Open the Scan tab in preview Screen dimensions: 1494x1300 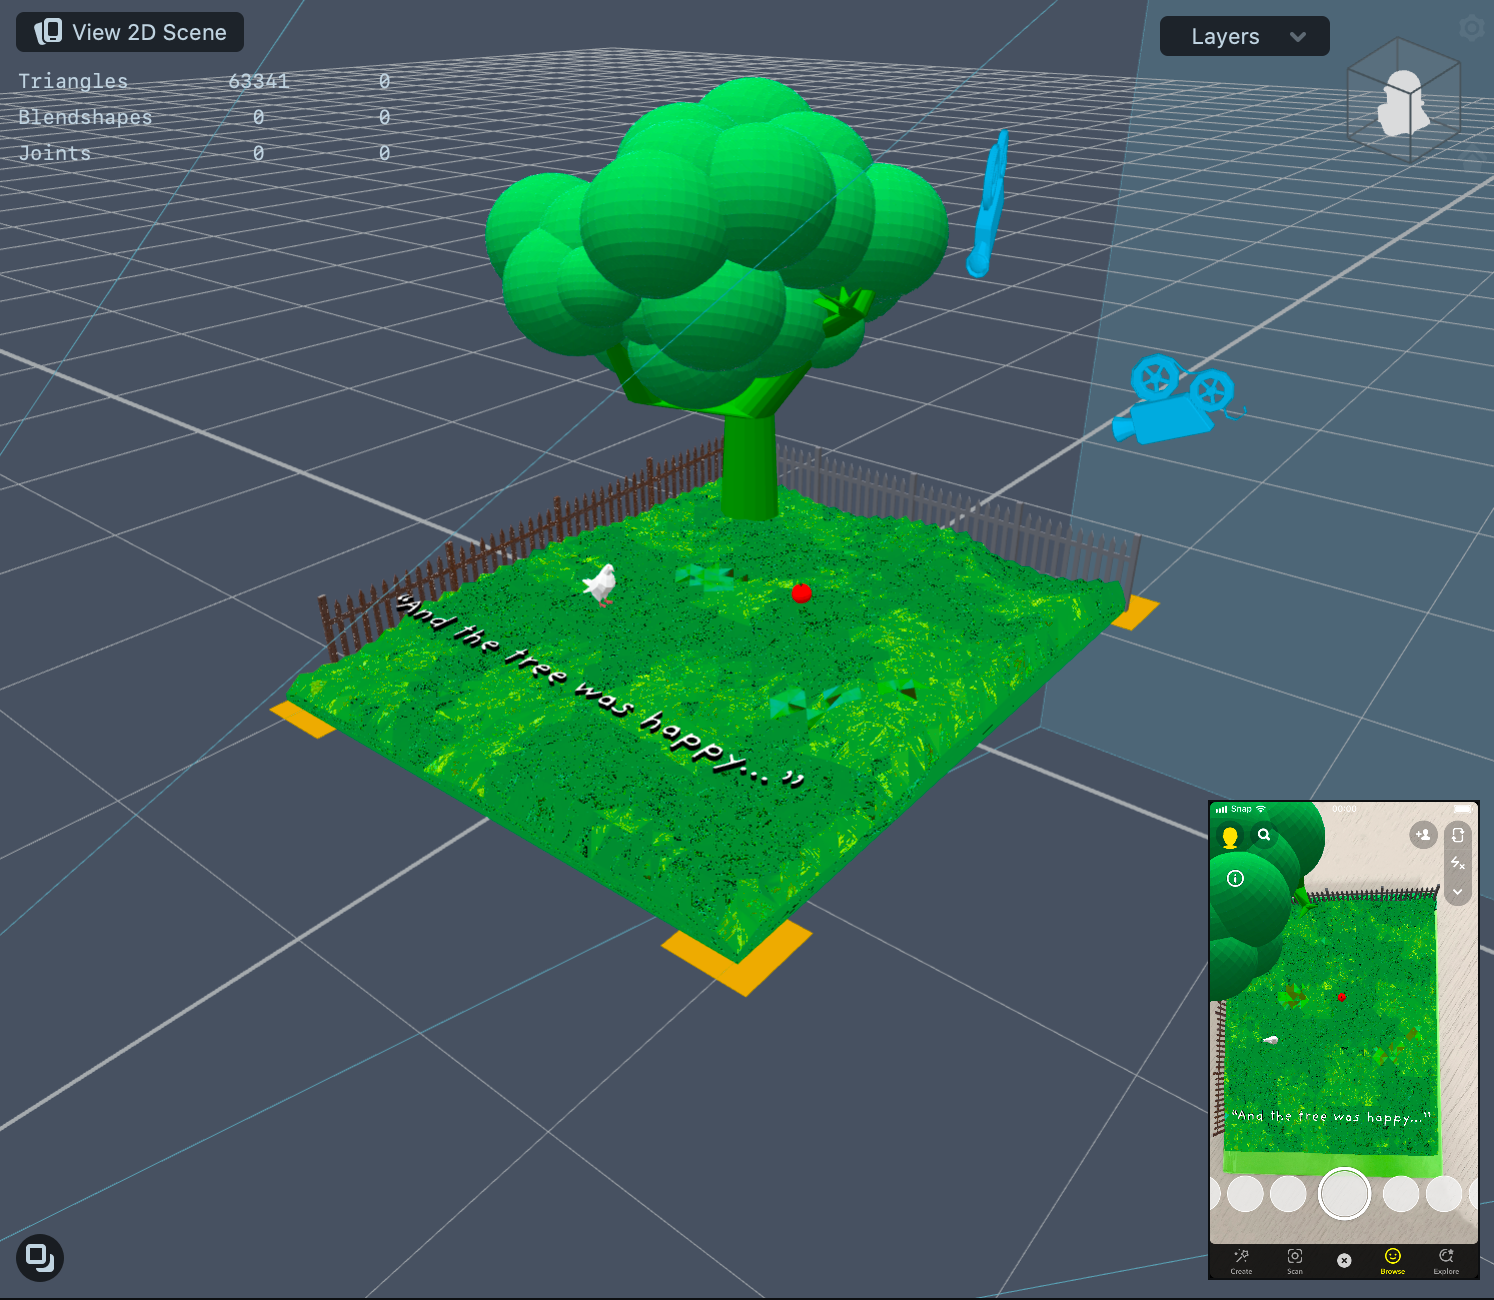click(x=1295, y=1261)
